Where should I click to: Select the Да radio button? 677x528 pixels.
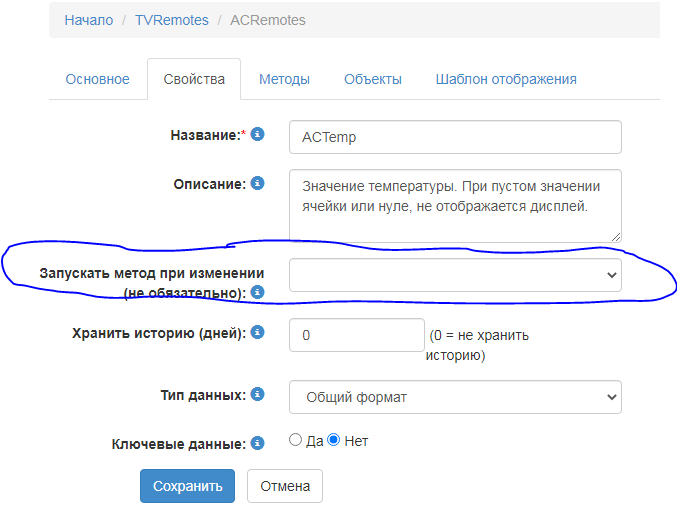pyautogui.click(x=295, y=440)
